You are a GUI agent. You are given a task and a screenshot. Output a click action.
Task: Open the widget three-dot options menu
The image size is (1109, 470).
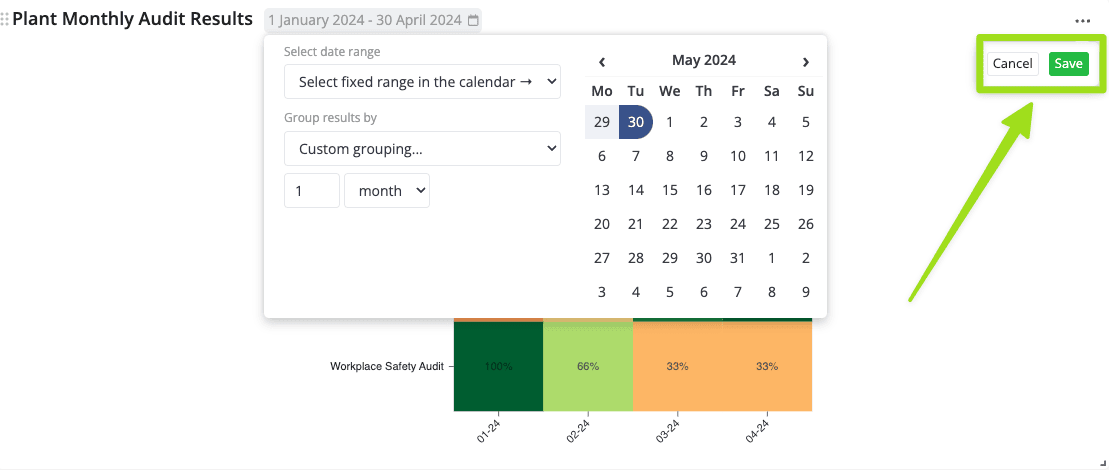tap(1083, 20)
